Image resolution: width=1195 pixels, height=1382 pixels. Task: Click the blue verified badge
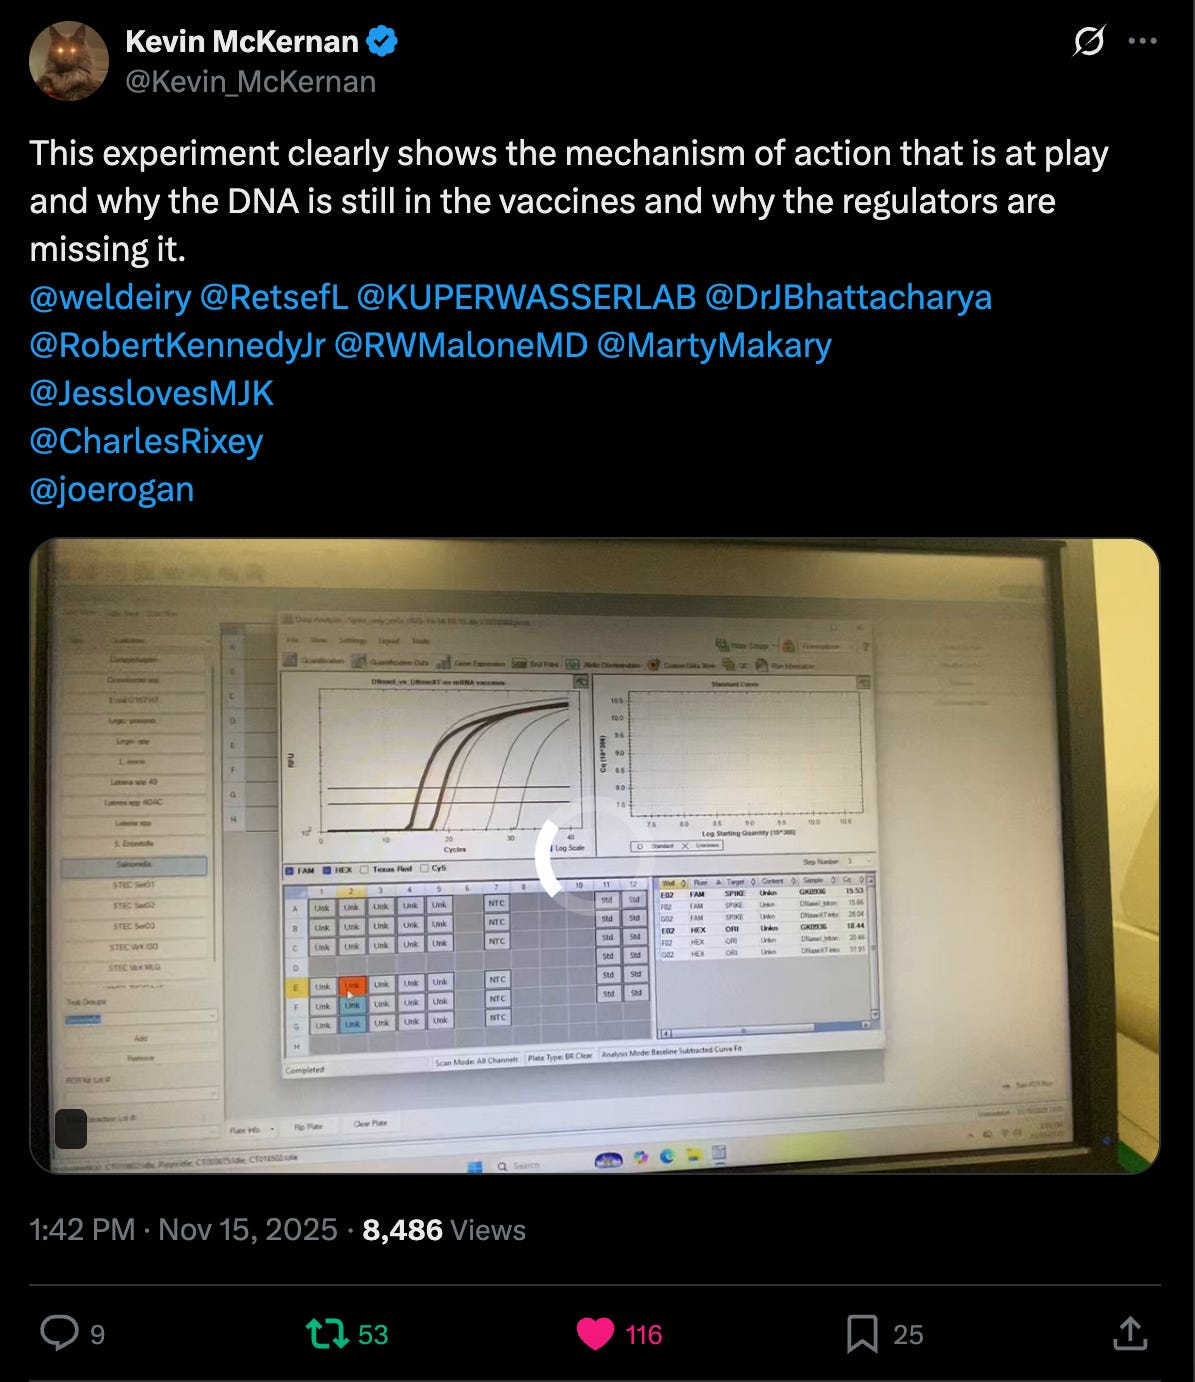[382, 41]
